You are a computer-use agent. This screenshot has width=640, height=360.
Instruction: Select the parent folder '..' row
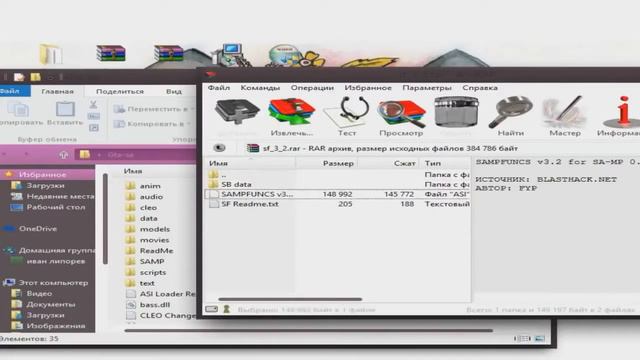337,175
